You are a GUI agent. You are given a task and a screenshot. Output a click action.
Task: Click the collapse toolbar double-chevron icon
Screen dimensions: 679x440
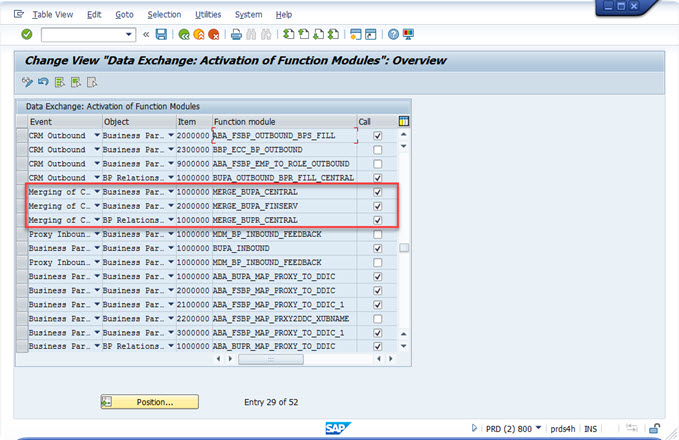(x=146, y=34)
